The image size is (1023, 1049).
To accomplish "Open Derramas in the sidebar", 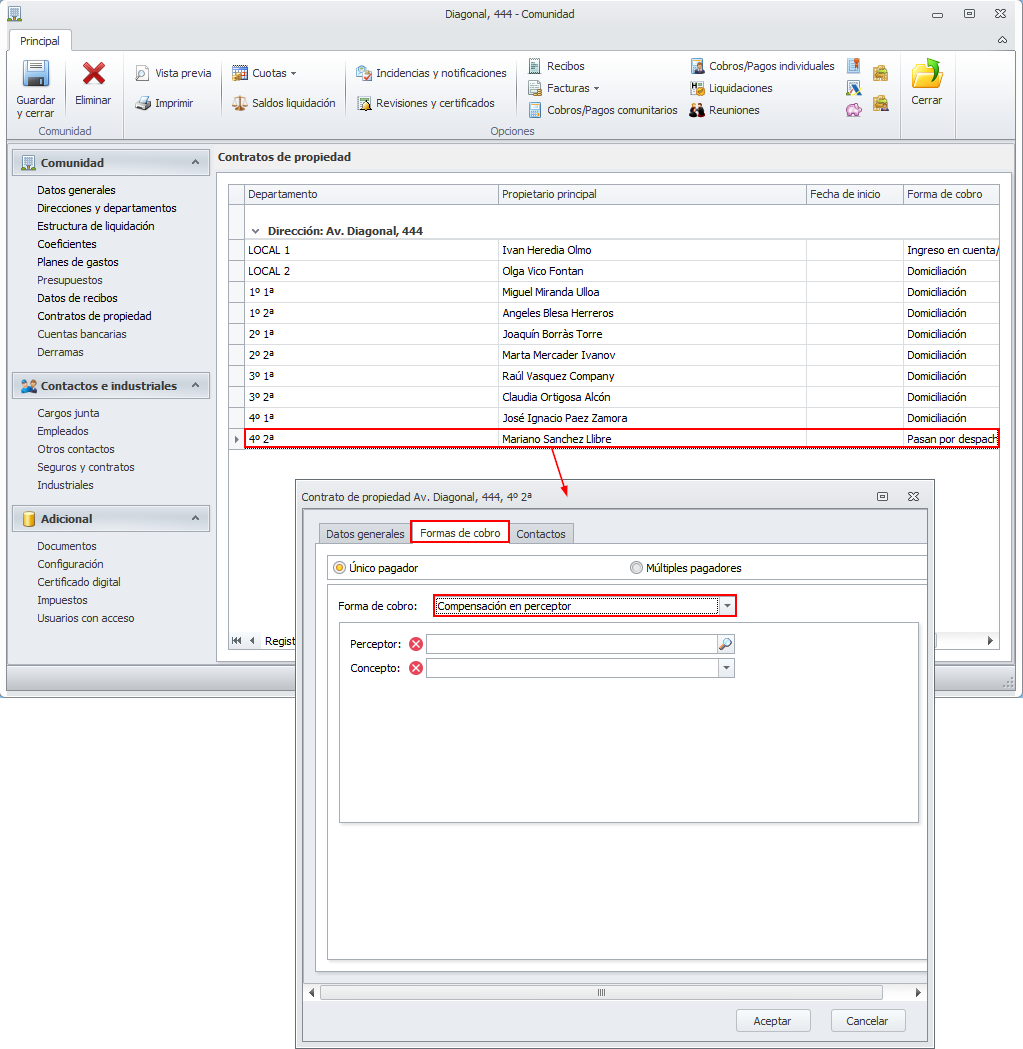I will click(x=60, y=352).
